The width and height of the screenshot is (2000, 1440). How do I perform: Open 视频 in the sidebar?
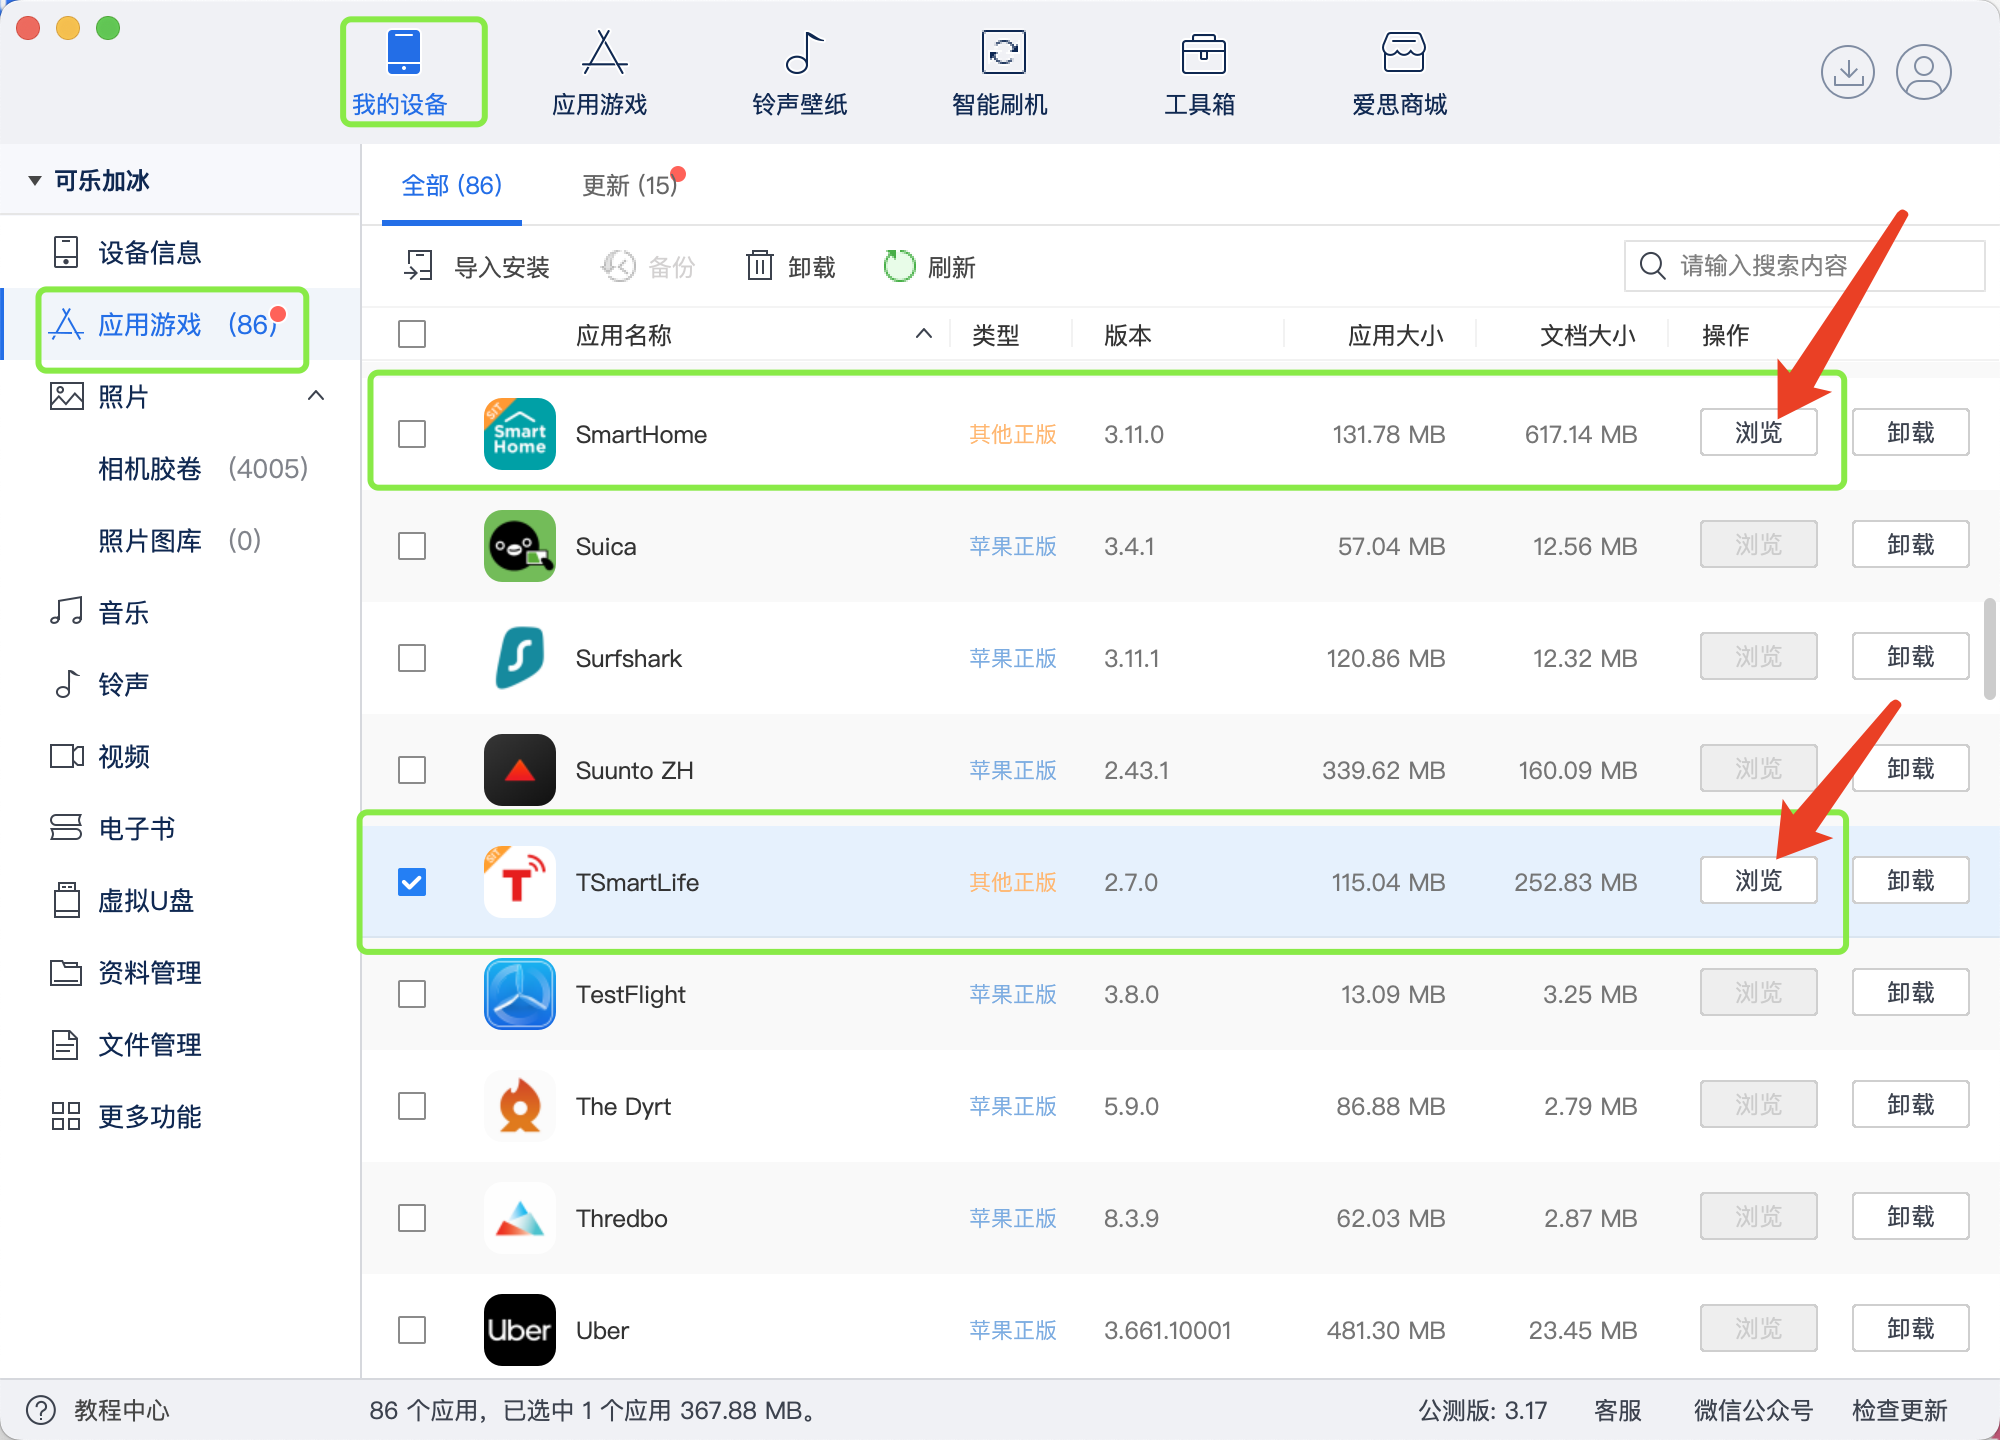coord(180,756)
